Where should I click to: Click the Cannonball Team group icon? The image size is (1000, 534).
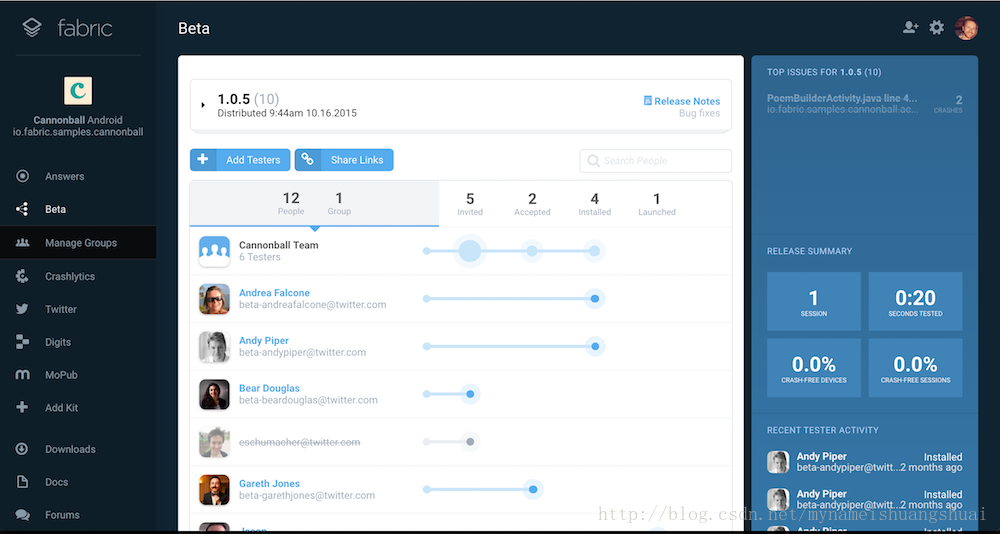(x=214, y=251)
